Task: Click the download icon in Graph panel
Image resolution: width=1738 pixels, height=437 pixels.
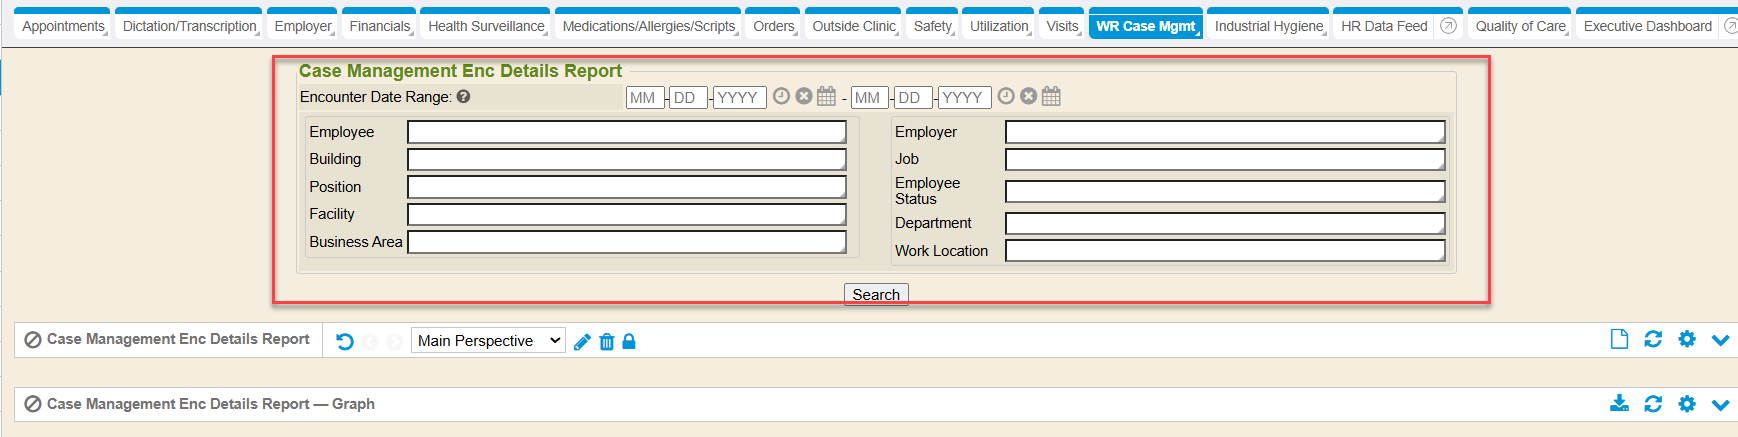Action: point(1619,403)
